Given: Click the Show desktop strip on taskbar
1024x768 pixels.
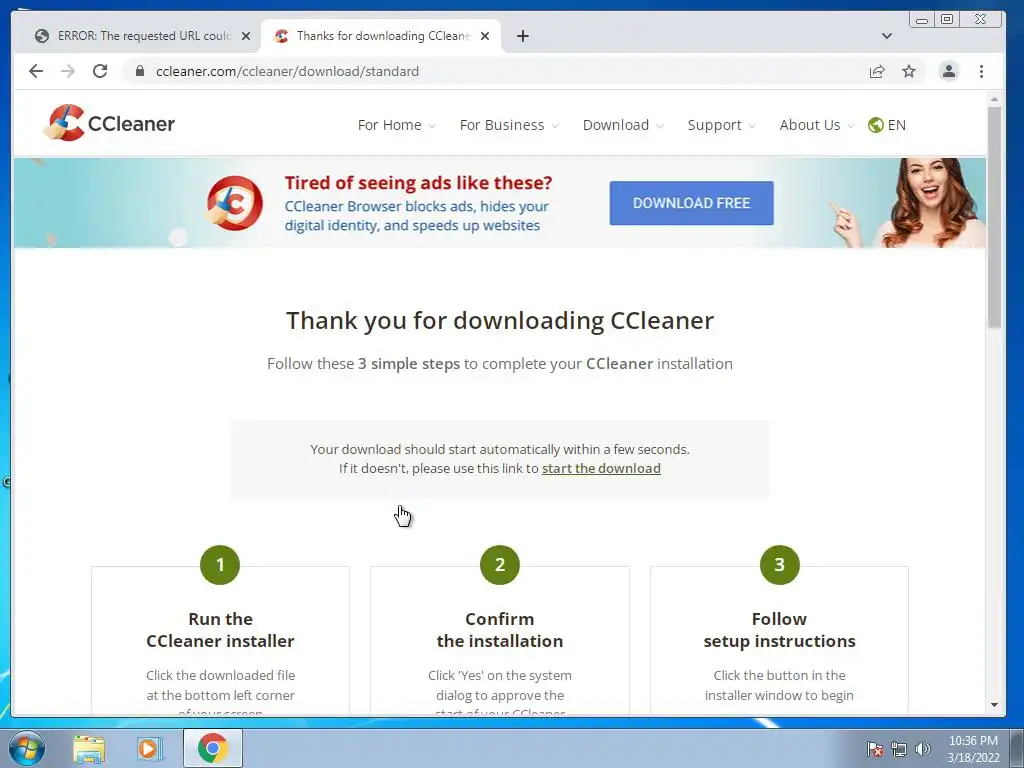Looking at the screenshot, I should coord(1016,748).
